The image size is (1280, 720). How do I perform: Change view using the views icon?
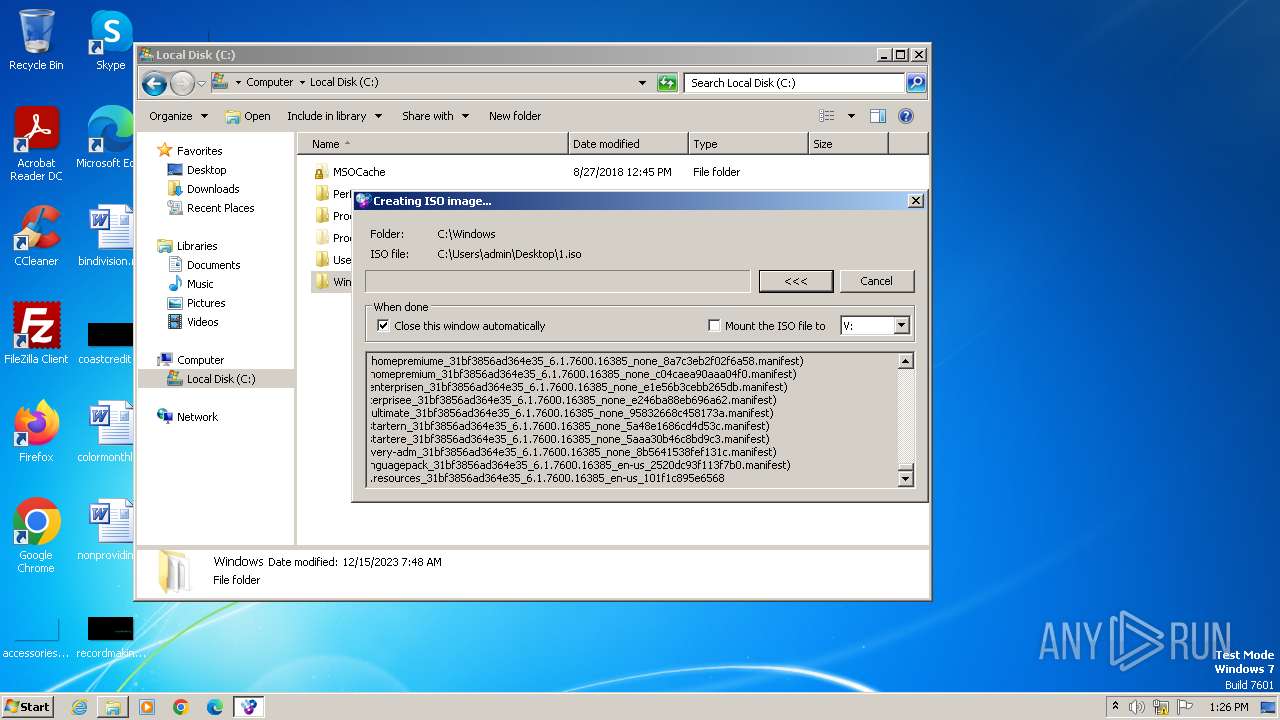tap(826, 116)
